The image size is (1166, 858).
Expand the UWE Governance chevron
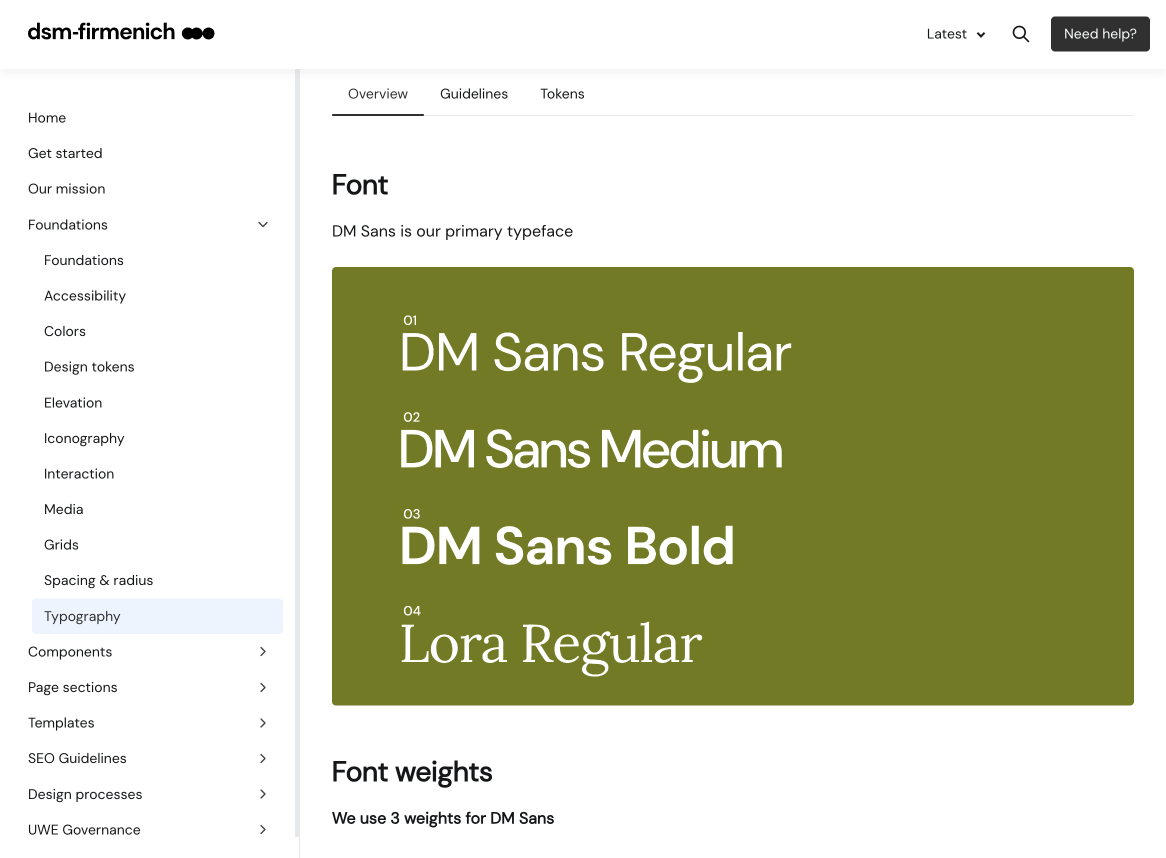pos(263,830)
